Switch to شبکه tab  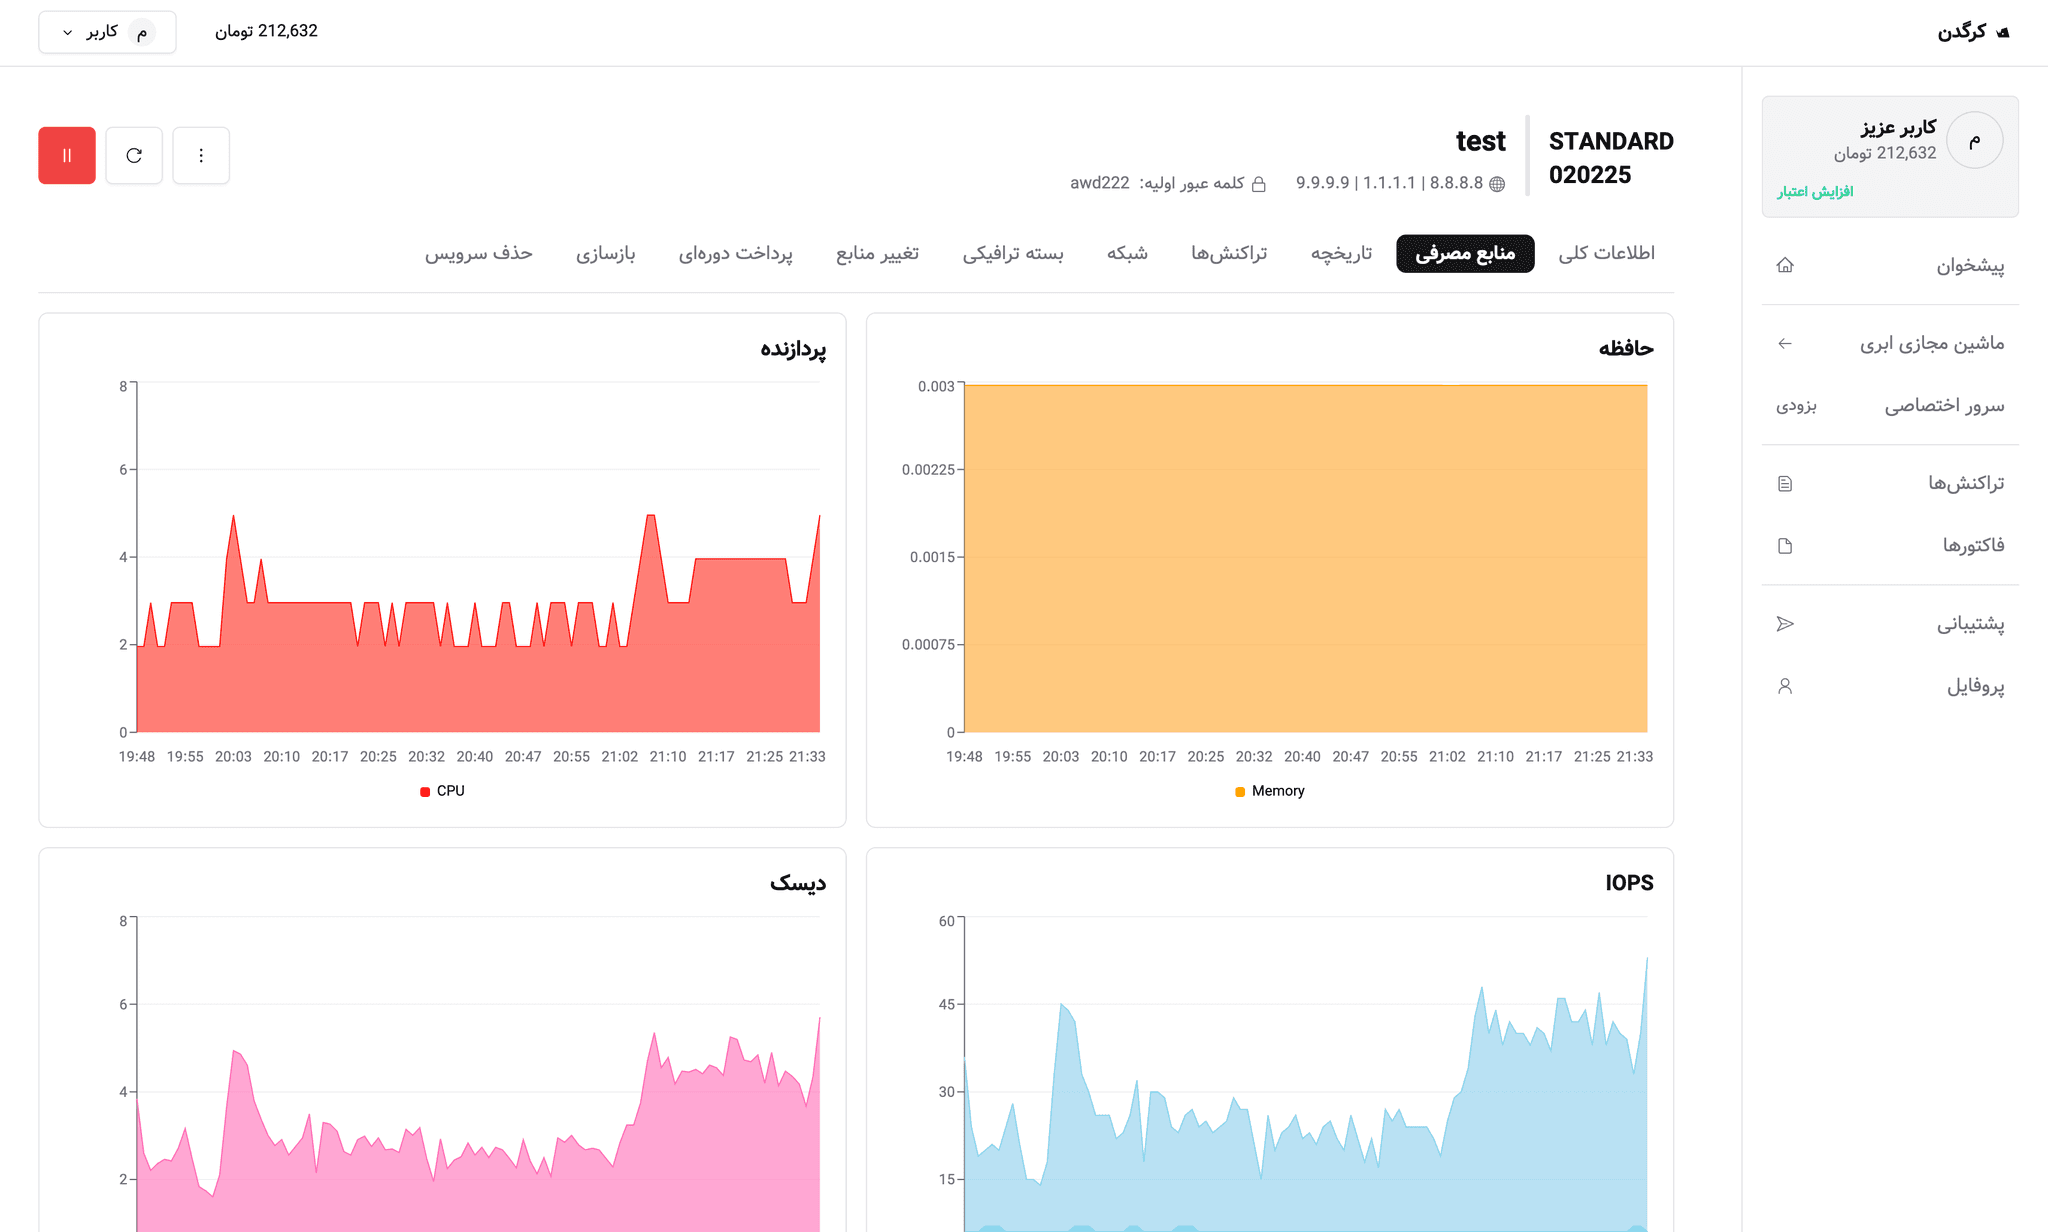click(1127, 253)
